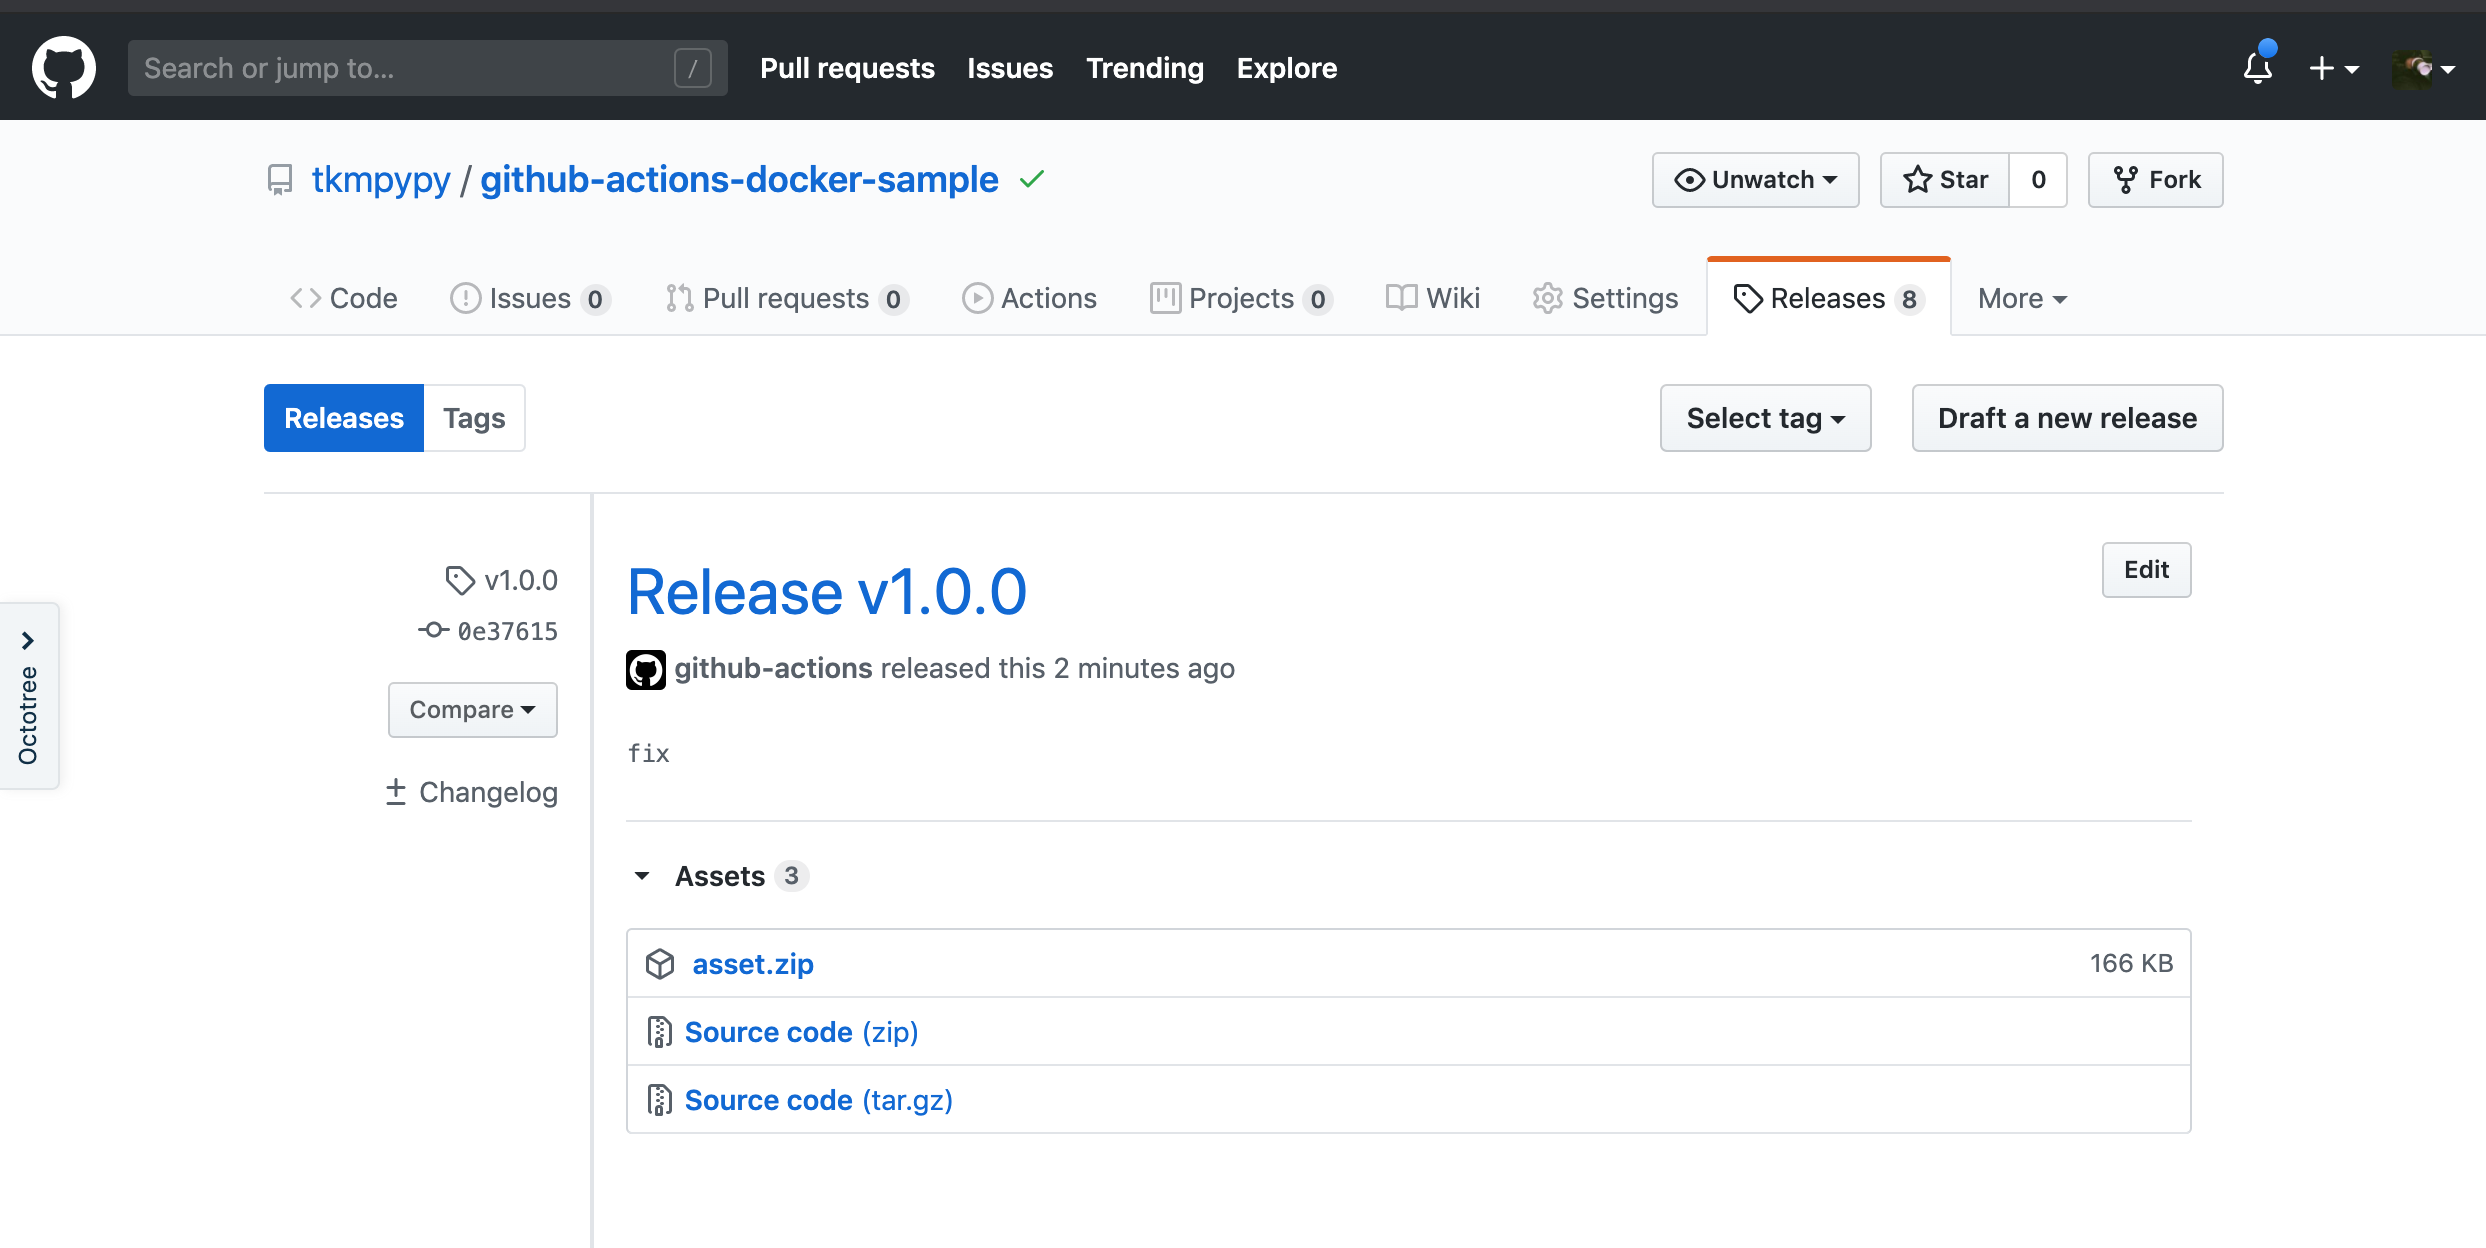Click the star icon in the Star button

click(x=1917, y=180)
